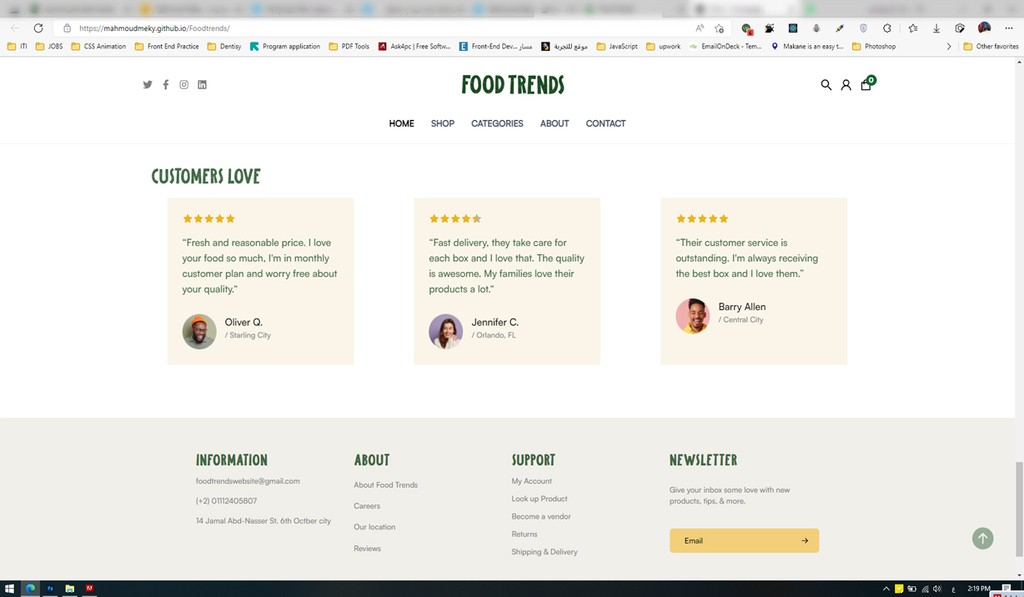The width and height of the screenshot is (1024, 597).
Task: Open Shipping & Delivery footer link
Action: (x=544, y=551)
